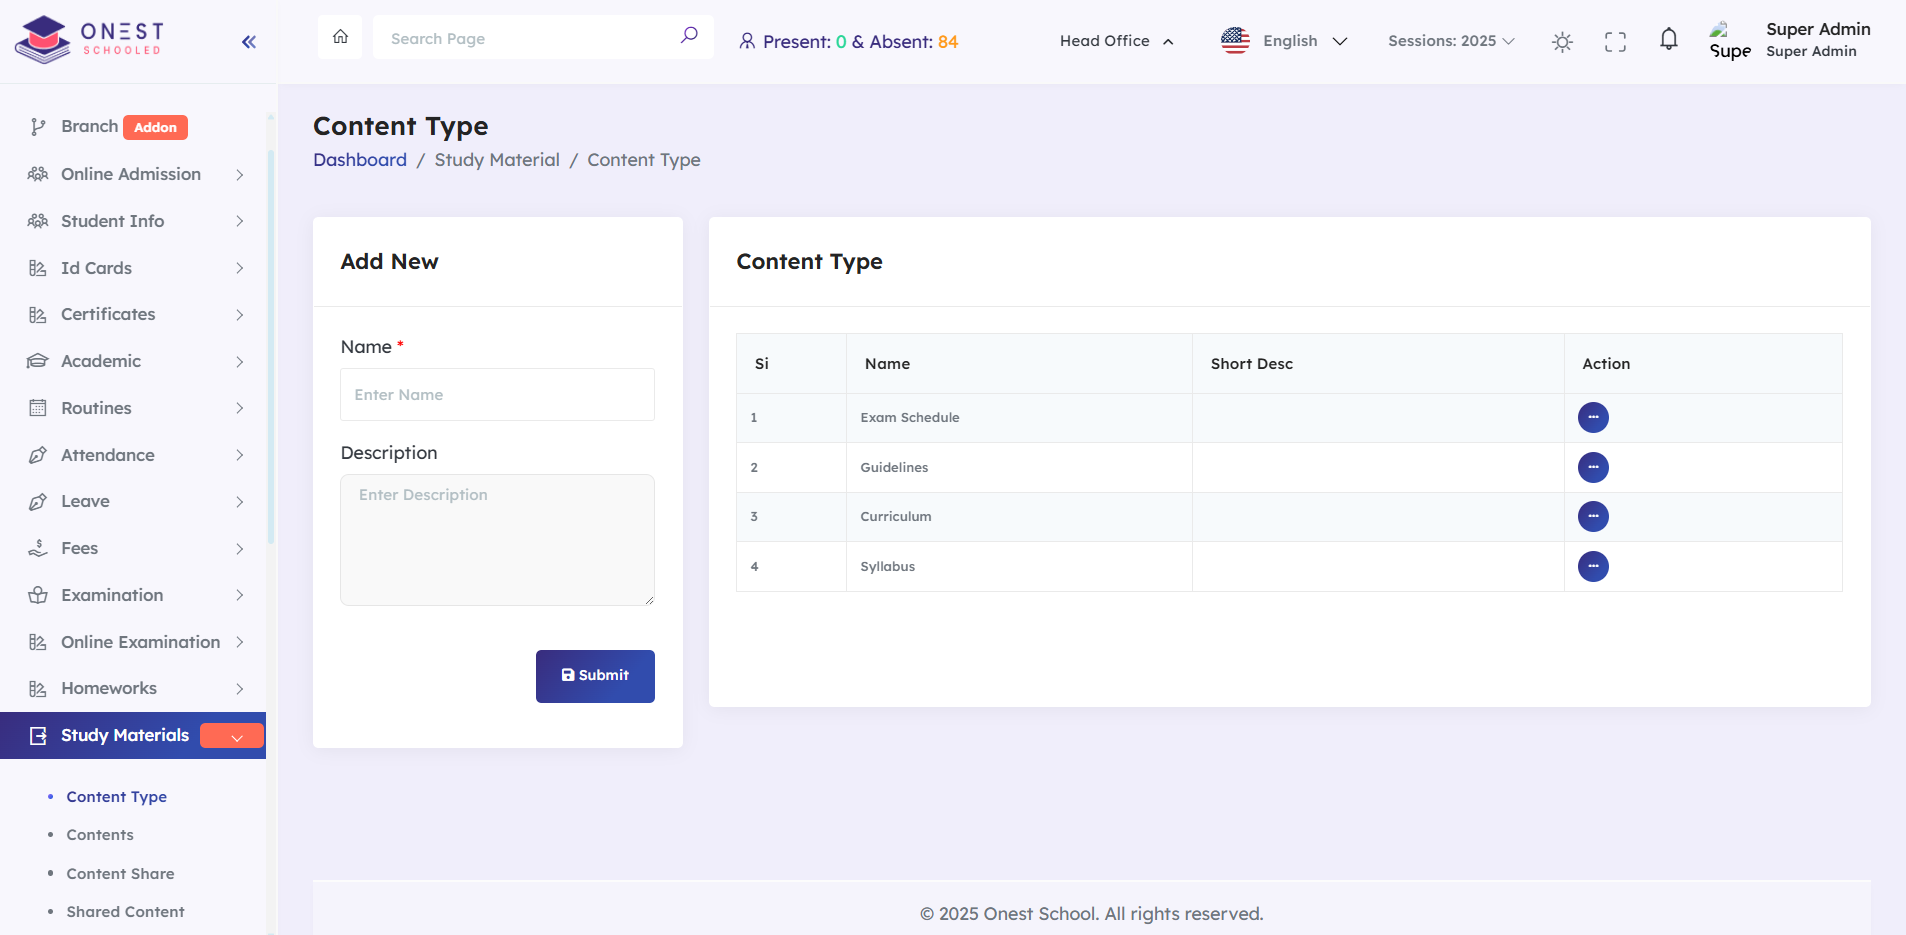Open the Sessions: 2025 dropdown

pyautogui.click(x=1451, y=41)
